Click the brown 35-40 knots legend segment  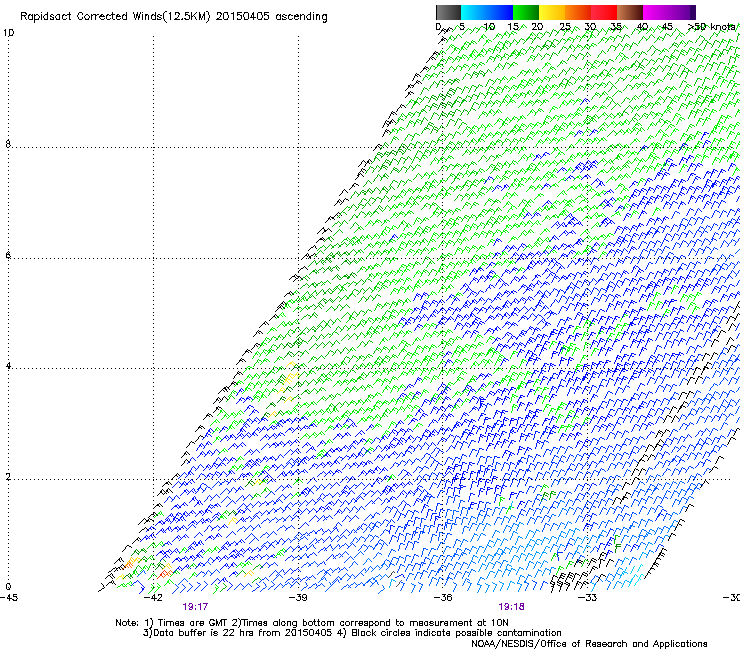pyautogui.click(x=630, y=12)
